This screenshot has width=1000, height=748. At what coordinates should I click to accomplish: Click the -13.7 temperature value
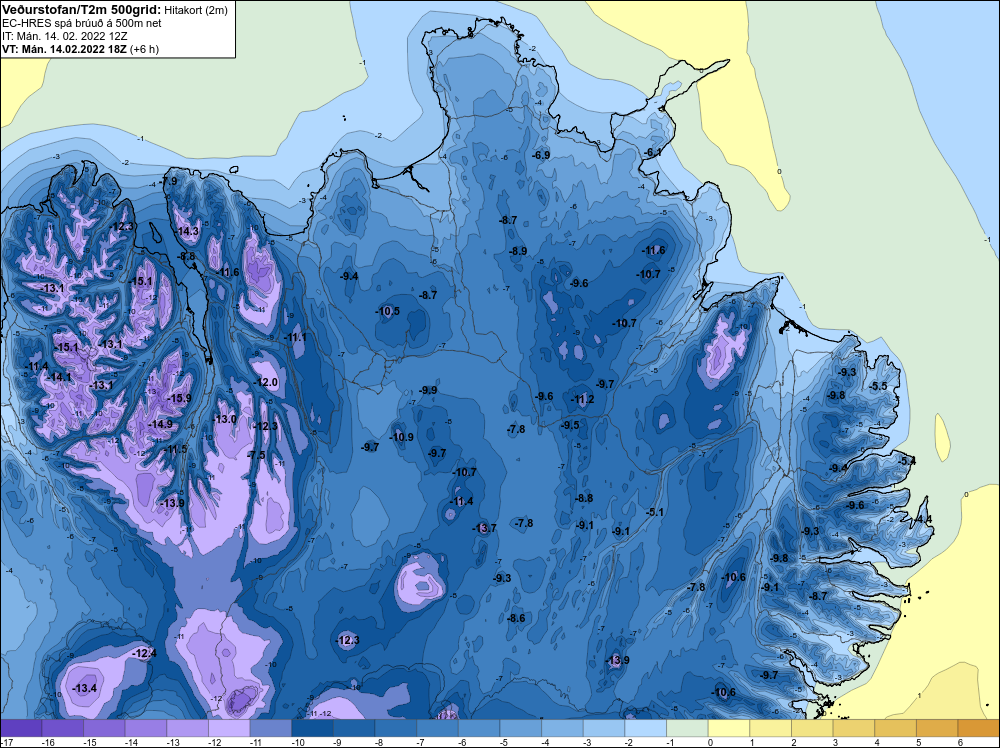485,528
